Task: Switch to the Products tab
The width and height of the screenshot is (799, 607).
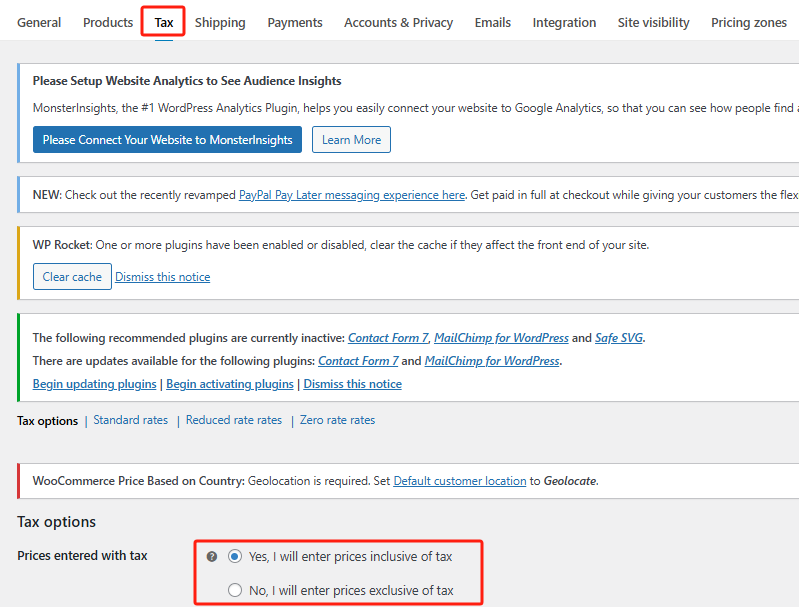Action: pyautogui.click(x=108, y=22)
